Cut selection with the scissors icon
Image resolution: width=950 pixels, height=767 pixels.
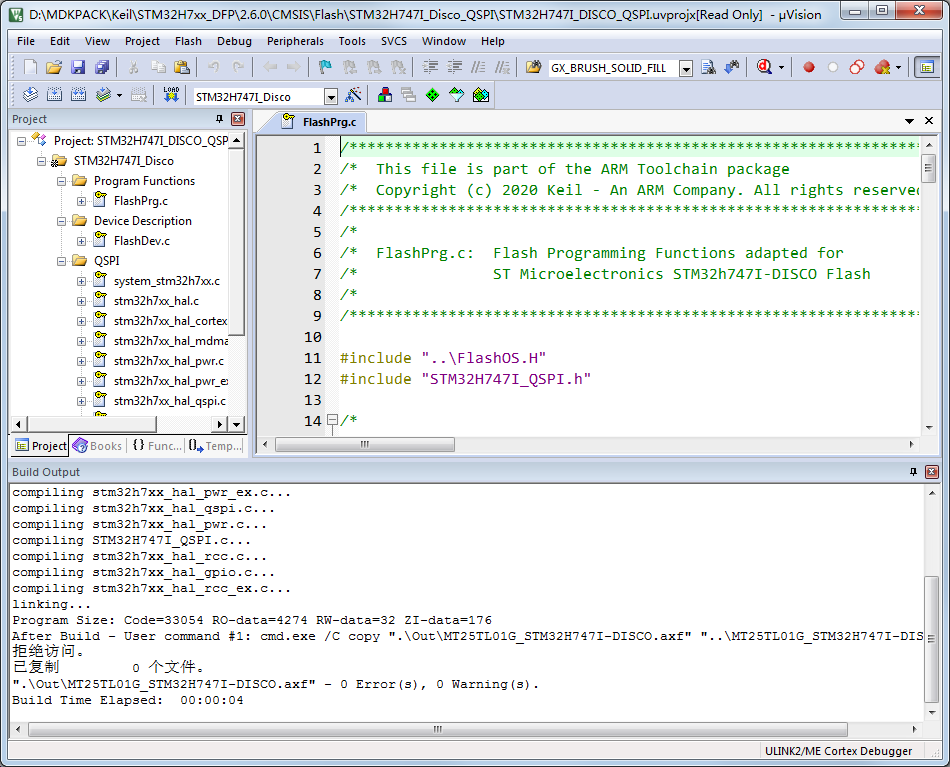point(133,67)
